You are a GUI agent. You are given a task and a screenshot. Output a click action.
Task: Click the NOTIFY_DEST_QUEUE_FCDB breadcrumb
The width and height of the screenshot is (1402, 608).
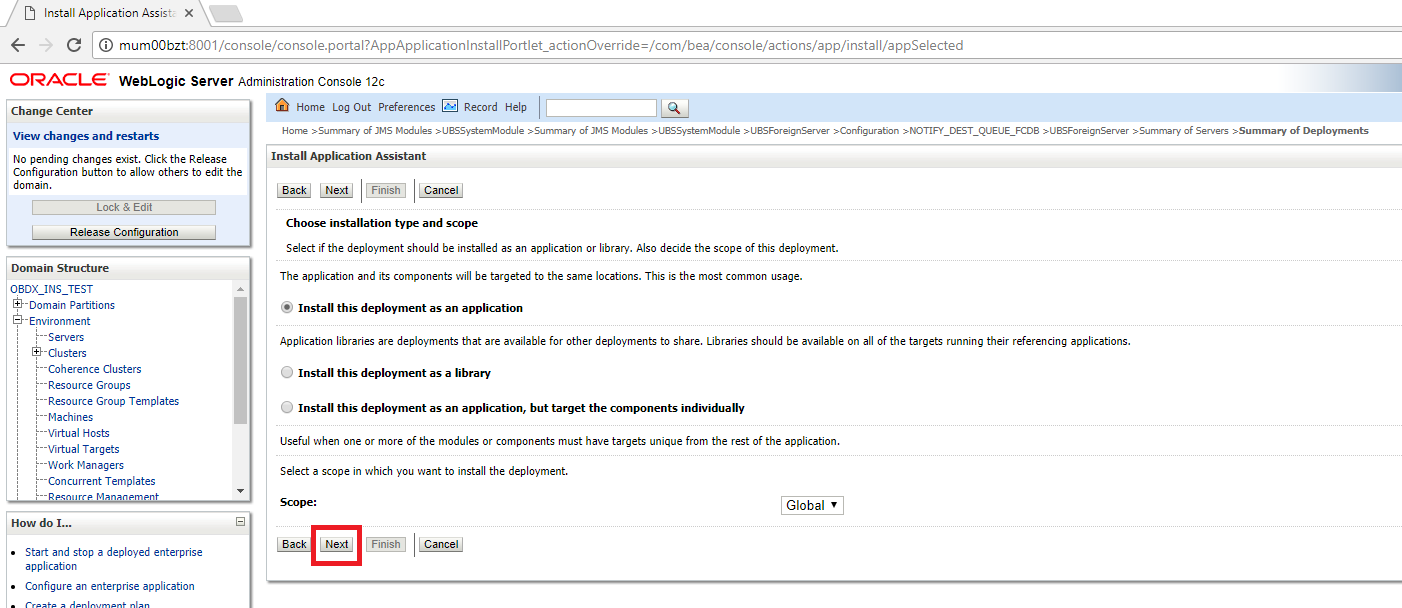pos(975,131)
